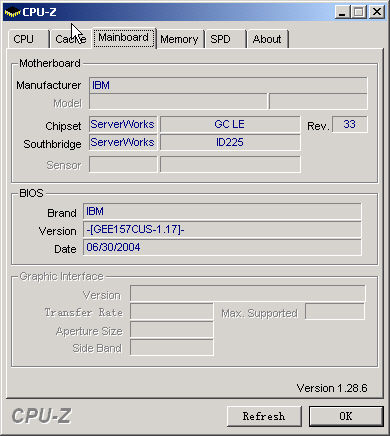Select the Mainboard tab
The image size is (390, 436).
[x=124, y=38]
